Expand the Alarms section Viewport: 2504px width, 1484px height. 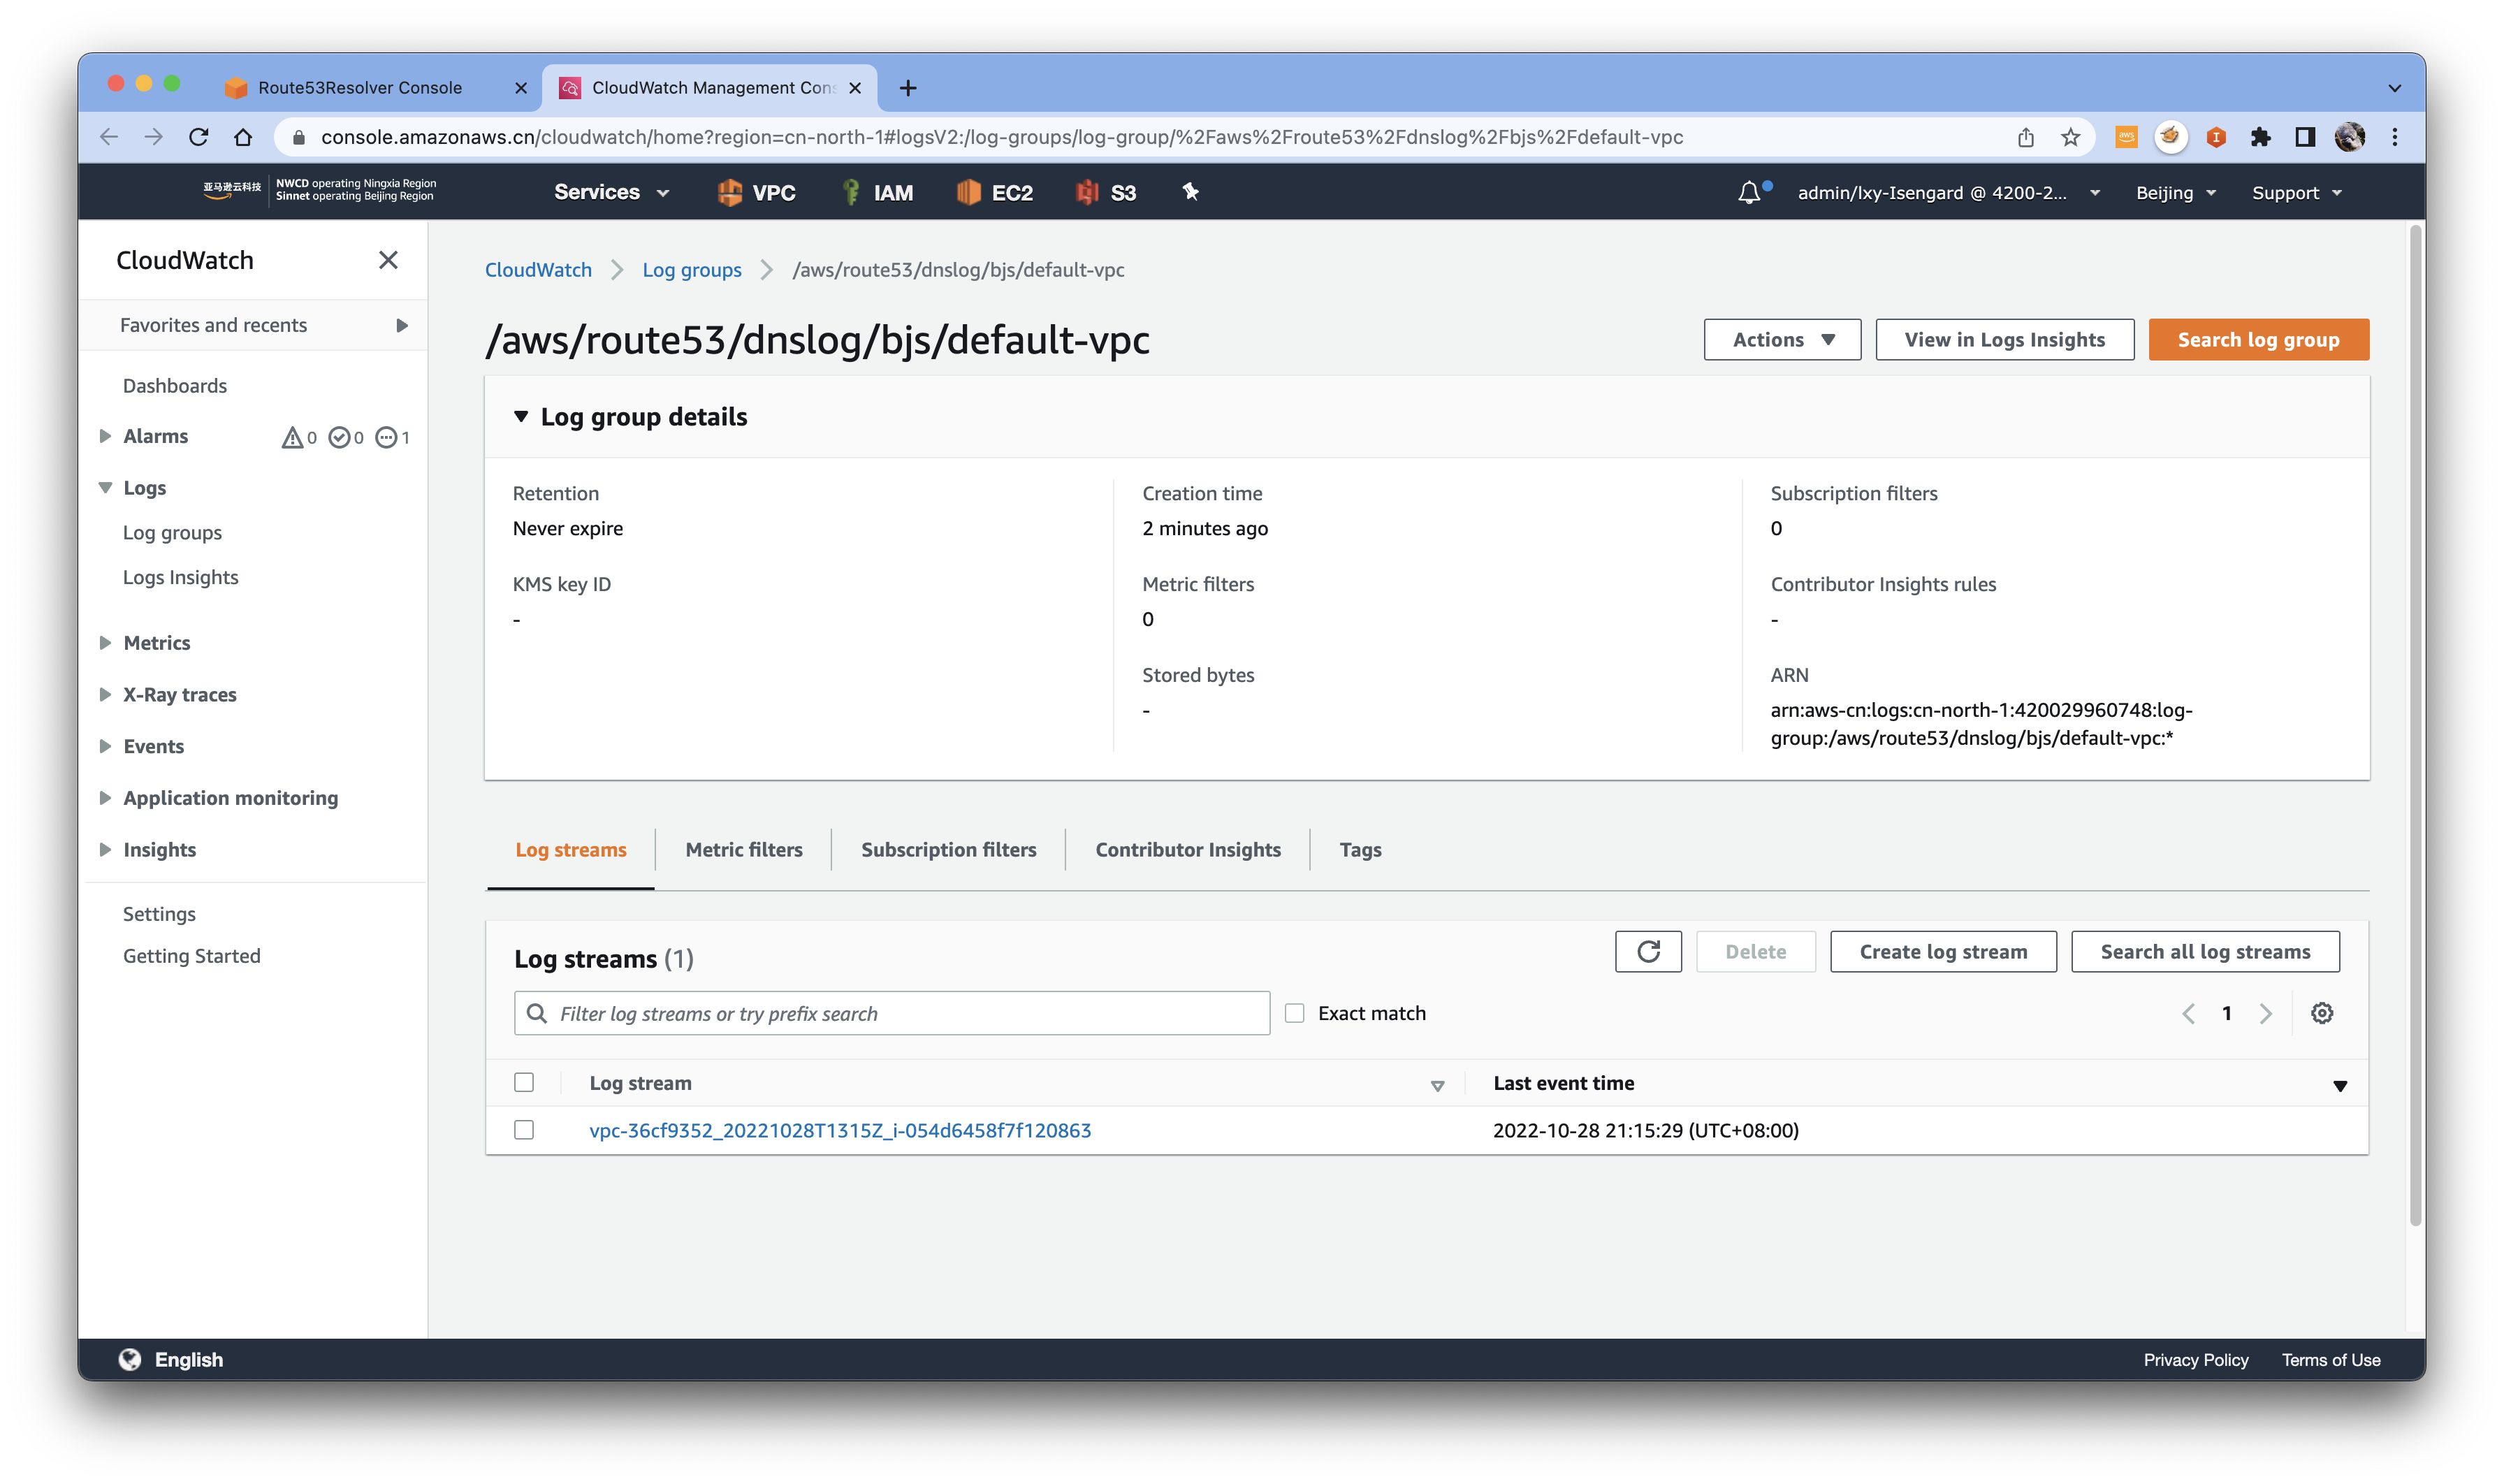pos(105,436)
